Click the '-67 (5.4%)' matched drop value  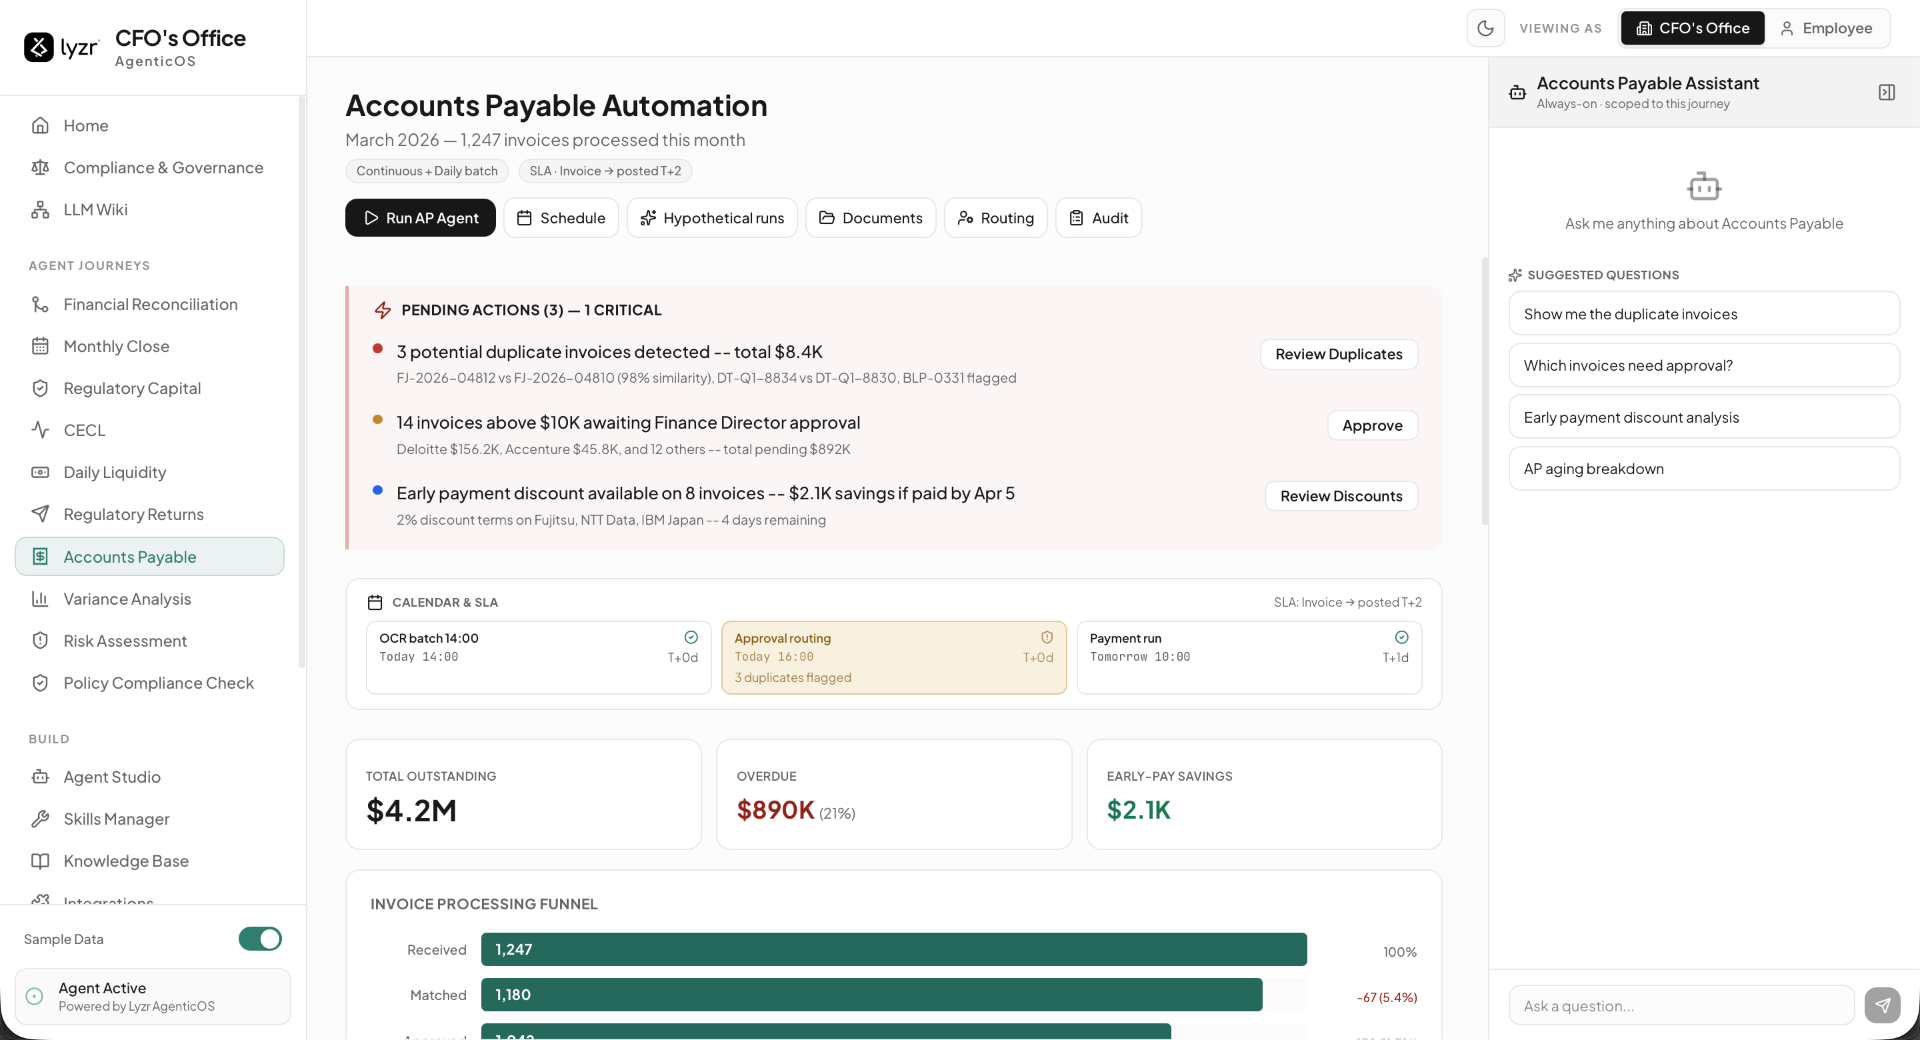tap(1387, 997)
